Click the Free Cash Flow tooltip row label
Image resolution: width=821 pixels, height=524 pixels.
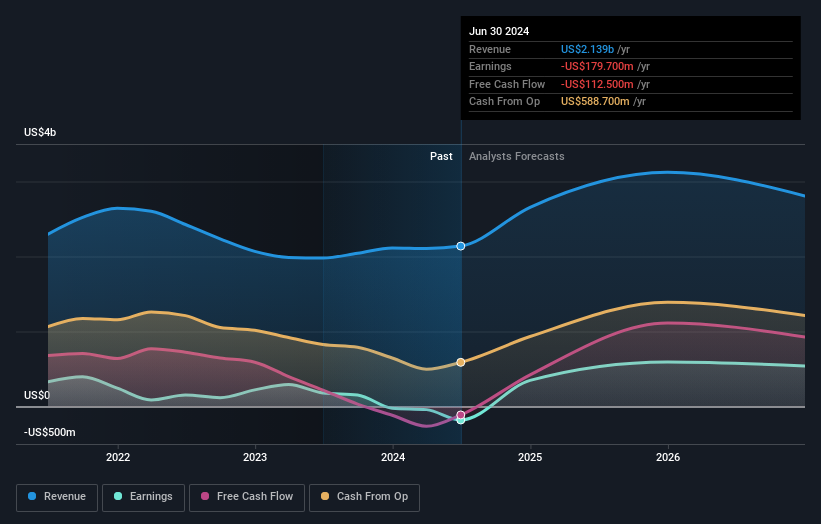[x=507, y=84]
